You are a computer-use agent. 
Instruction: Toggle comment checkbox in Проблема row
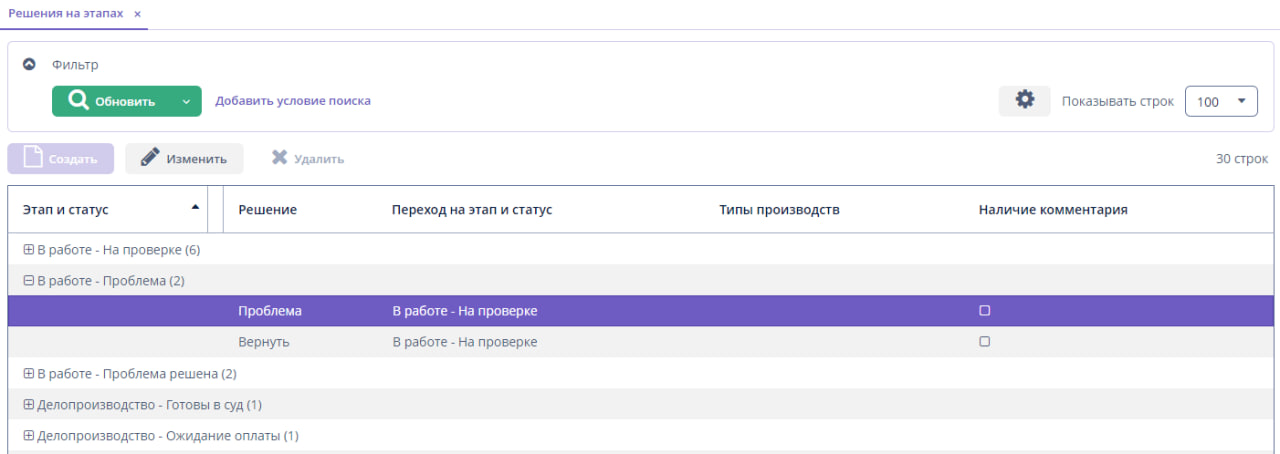pyautogui.click(x=984, y=311)
